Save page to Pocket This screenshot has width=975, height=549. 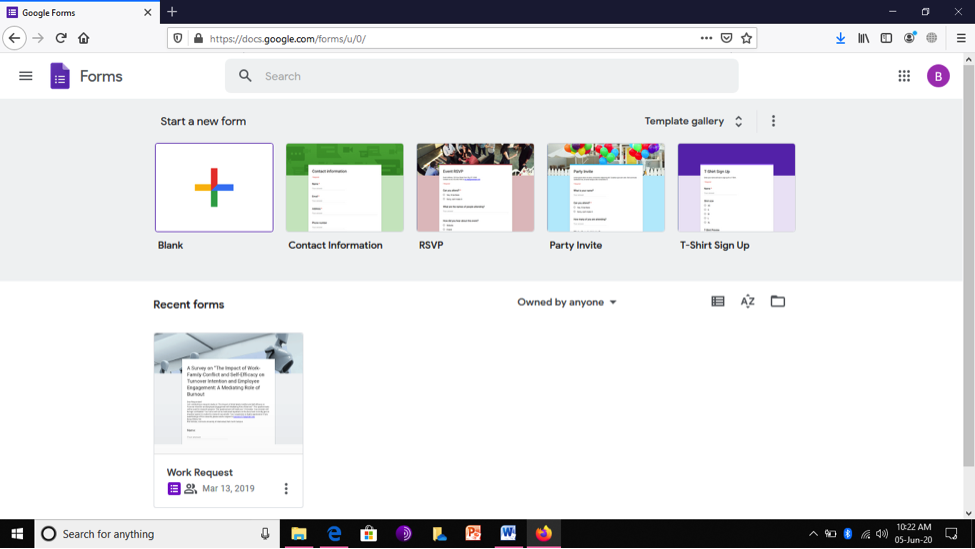point(726,38)
